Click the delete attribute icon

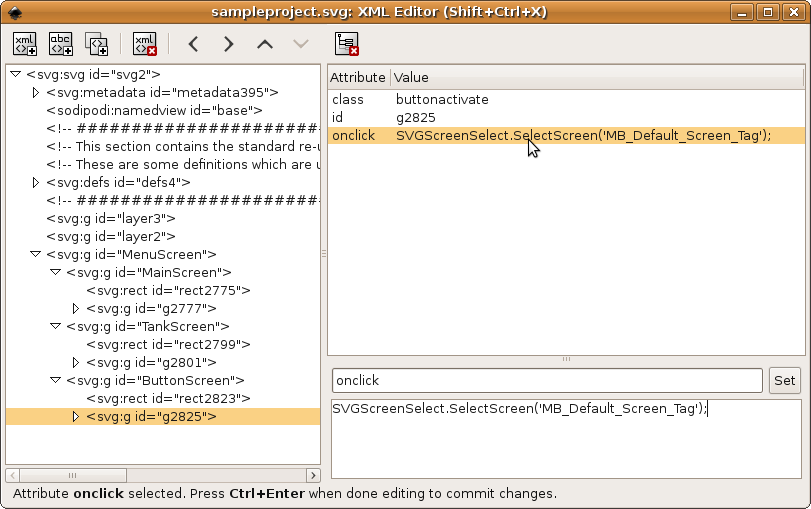click(347, 44)
